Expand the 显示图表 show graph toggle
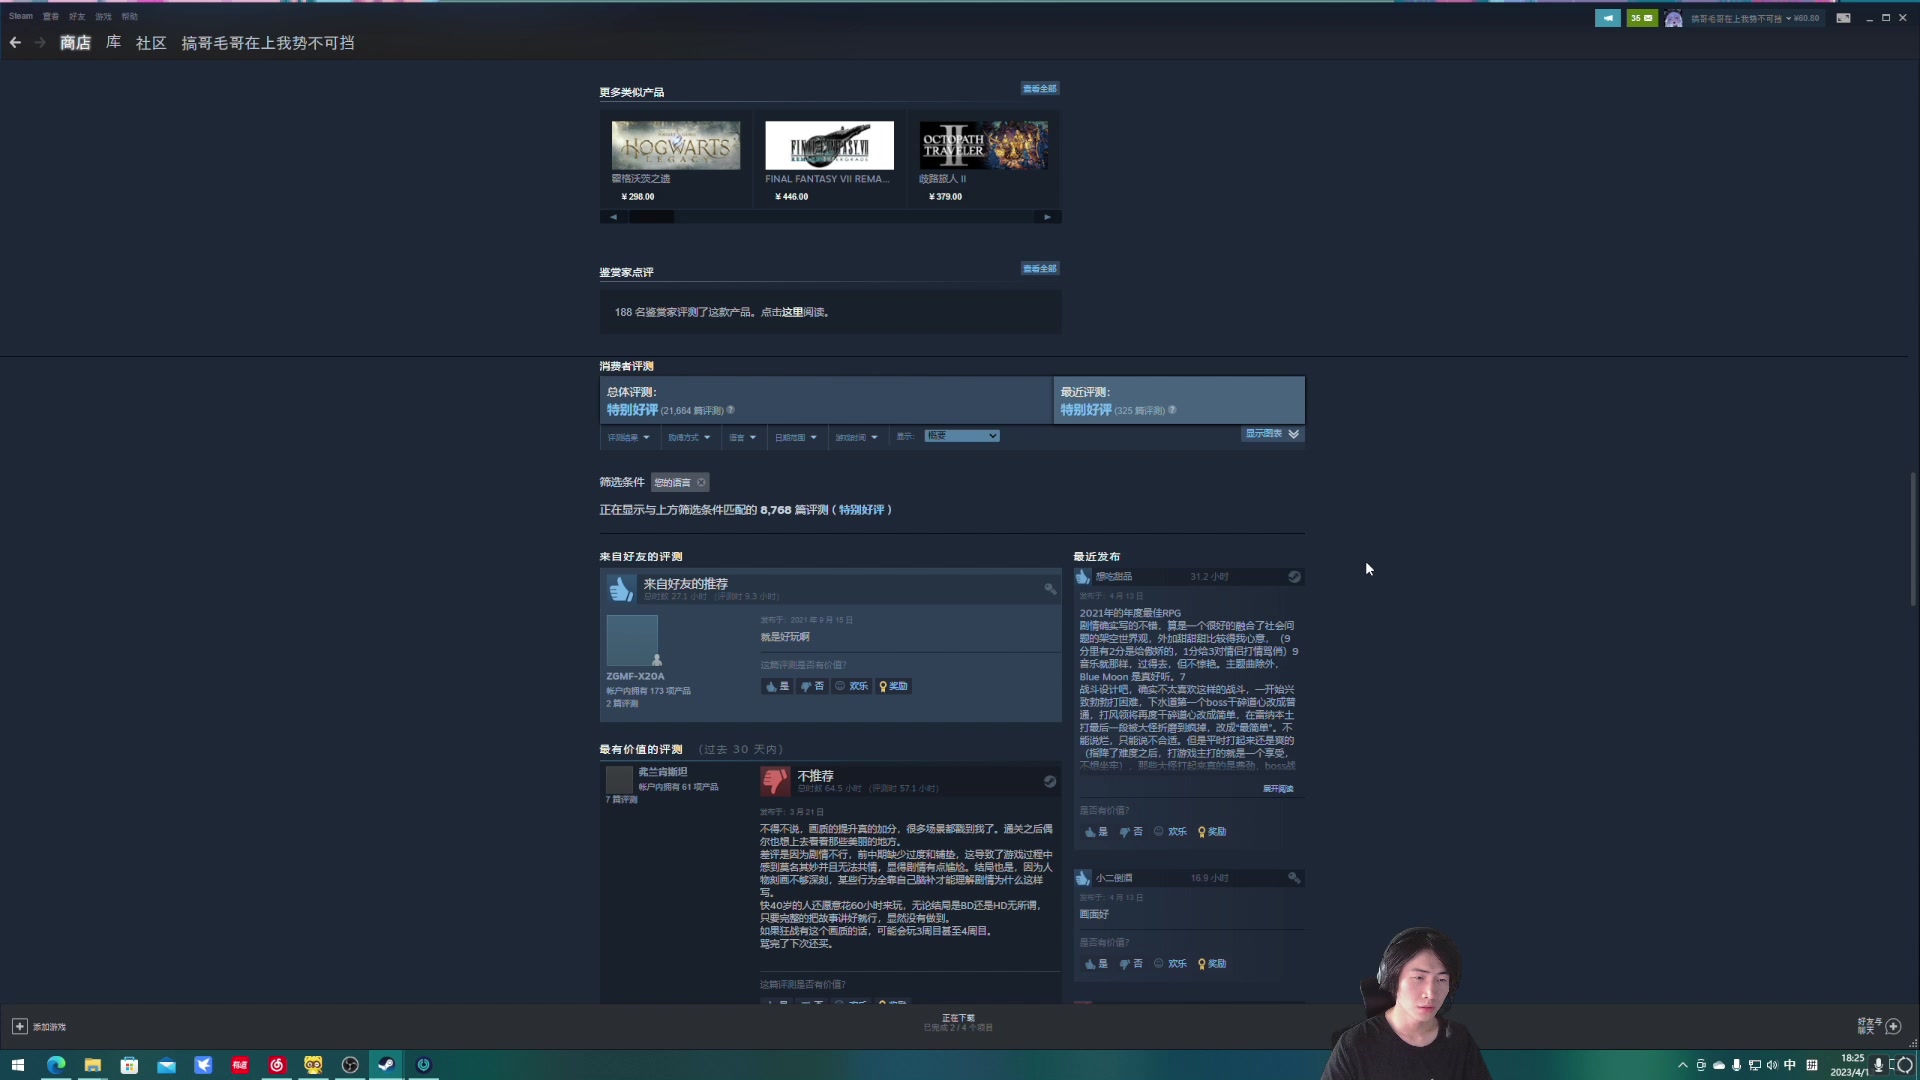 tap(1272, 434)
